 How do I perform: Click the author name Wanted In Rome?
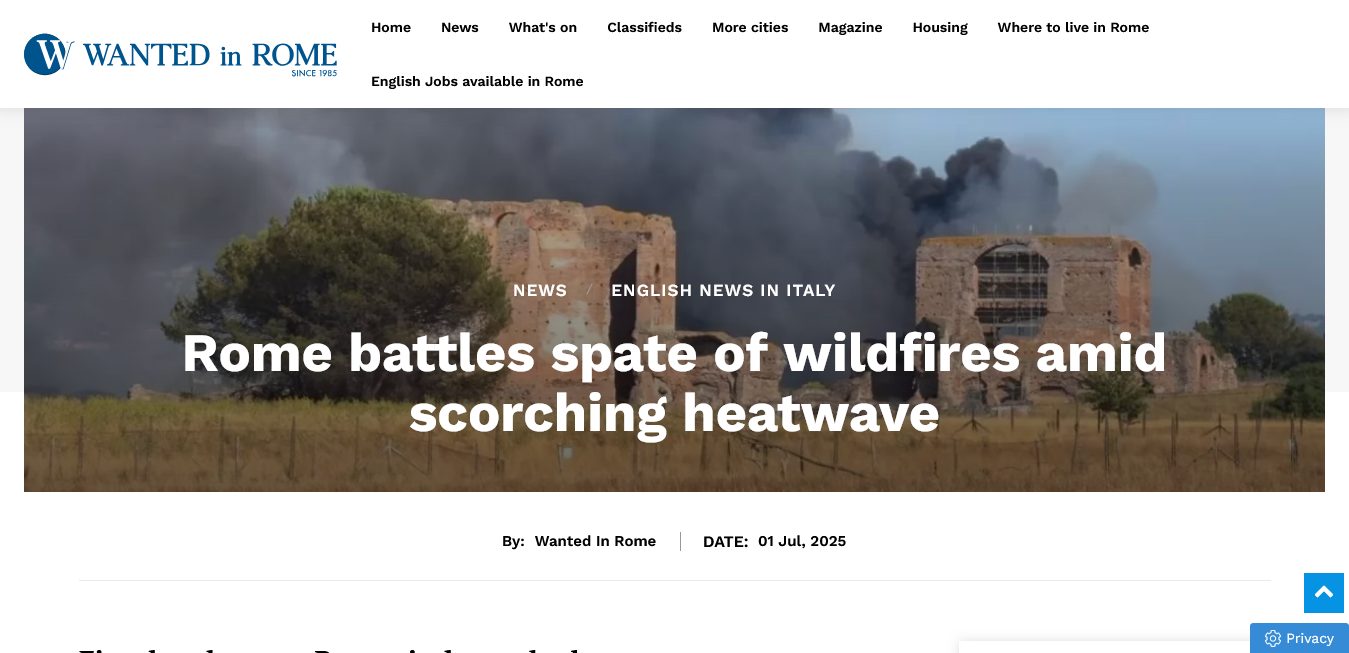click(595, 541)
